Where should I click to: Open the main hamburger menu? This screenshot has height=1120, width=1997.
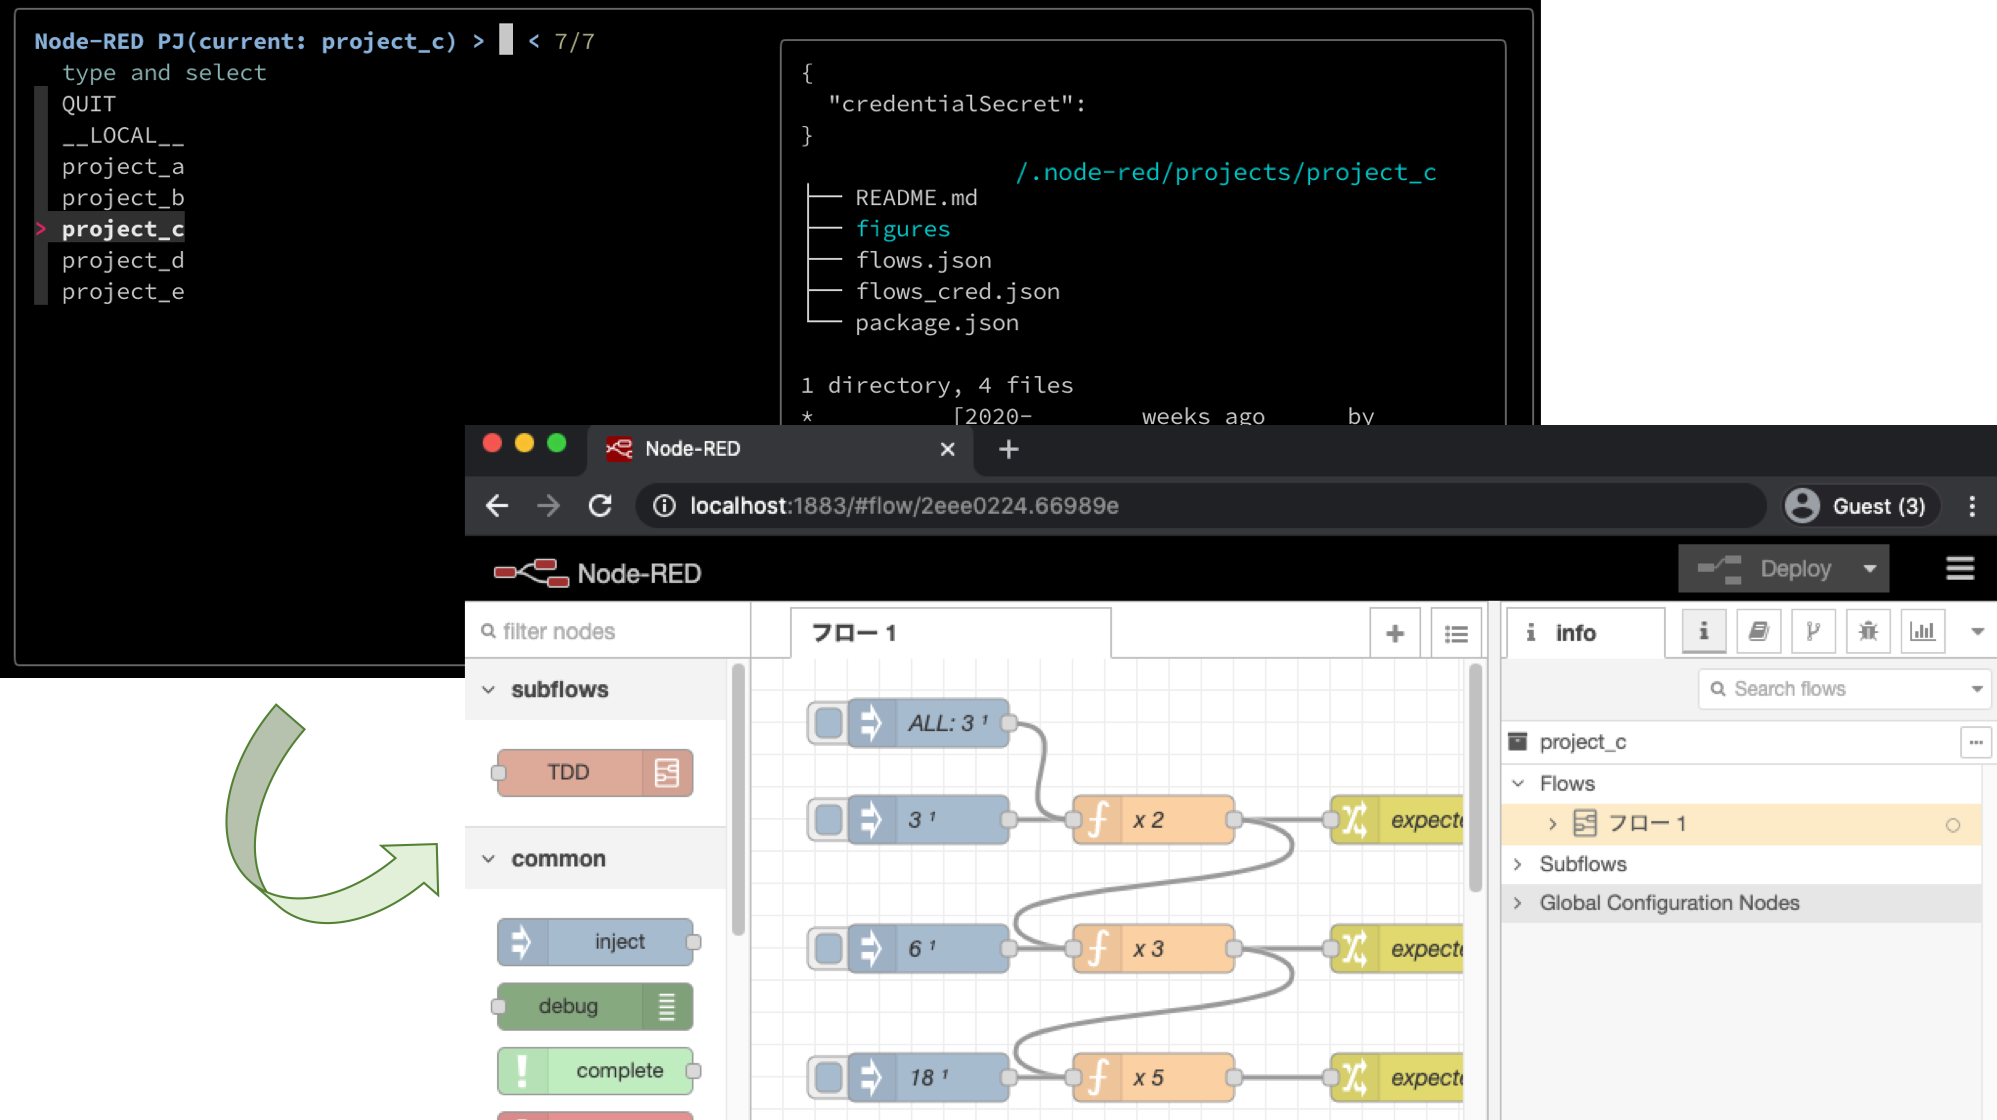(x=1959, y=568)
